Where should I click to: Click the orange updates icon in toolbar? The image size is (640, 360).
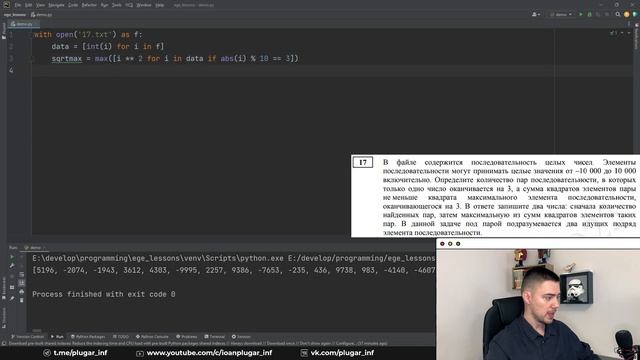(627, 14)
